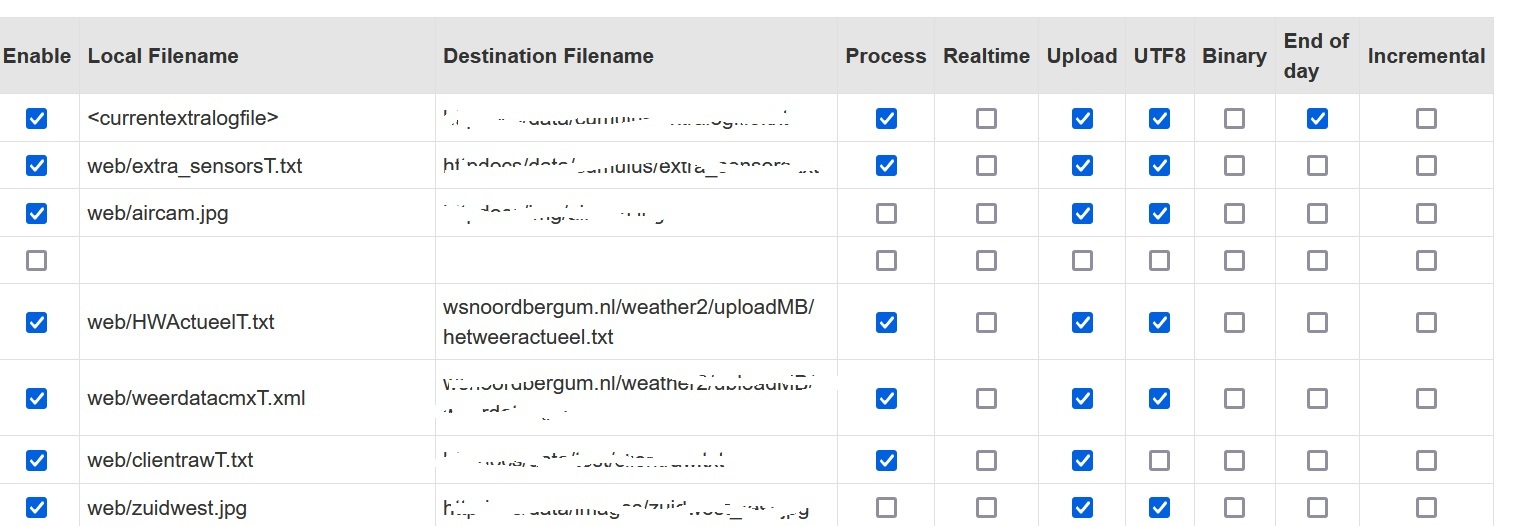The height and width of the screenshot is (526, 1537).
Task: Uncheck Enable for currentextralogfile row
Action: click(x=36, y=119)
